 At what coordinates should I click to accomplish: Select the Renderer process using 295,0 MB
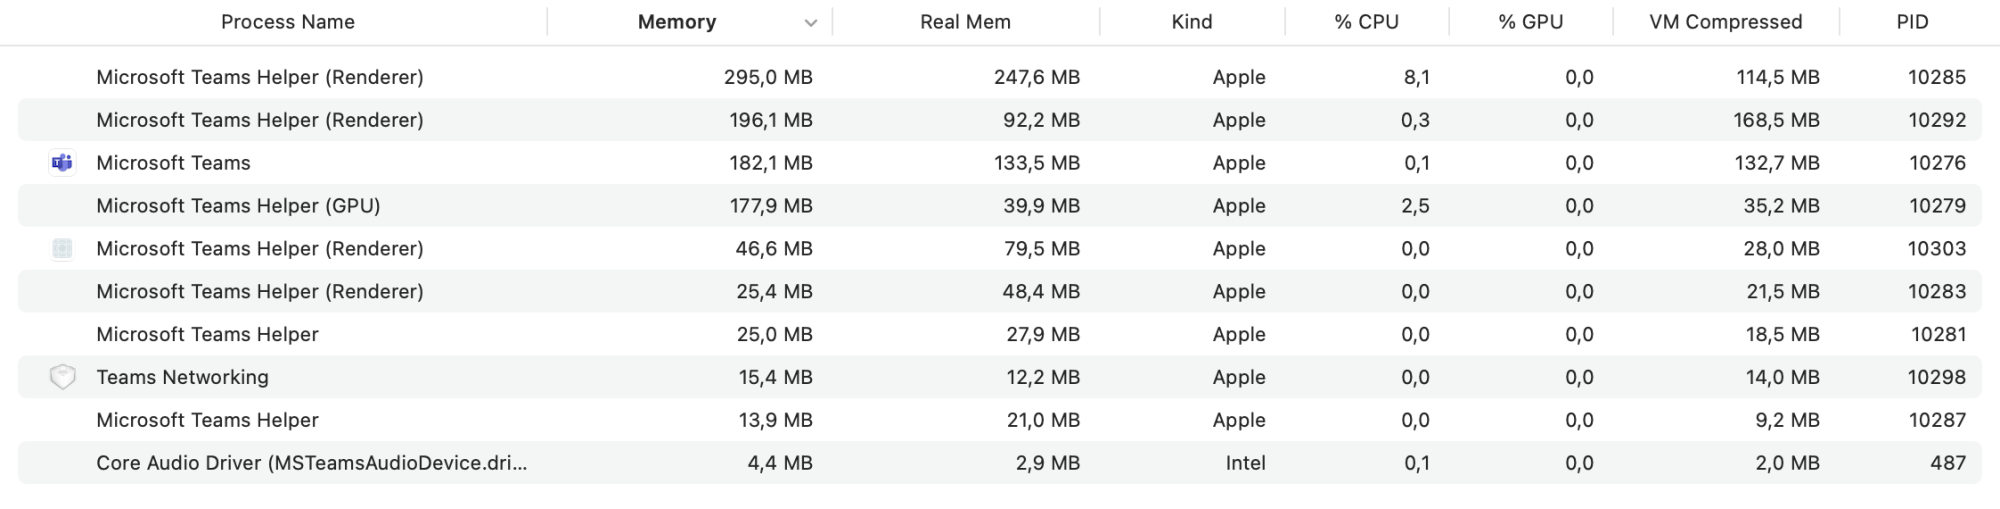coord(260,77)
